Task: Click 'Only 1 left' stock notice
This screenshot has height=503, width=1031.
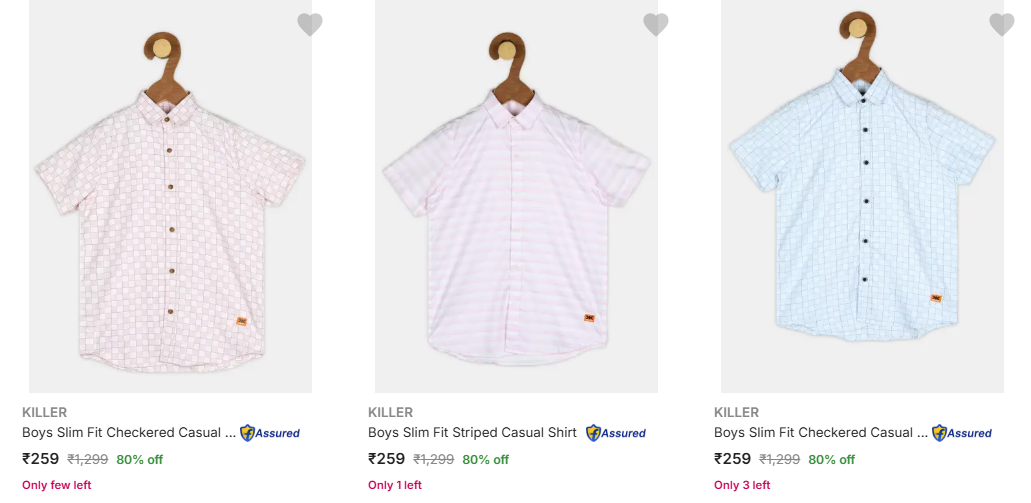Action: point(395,485)
